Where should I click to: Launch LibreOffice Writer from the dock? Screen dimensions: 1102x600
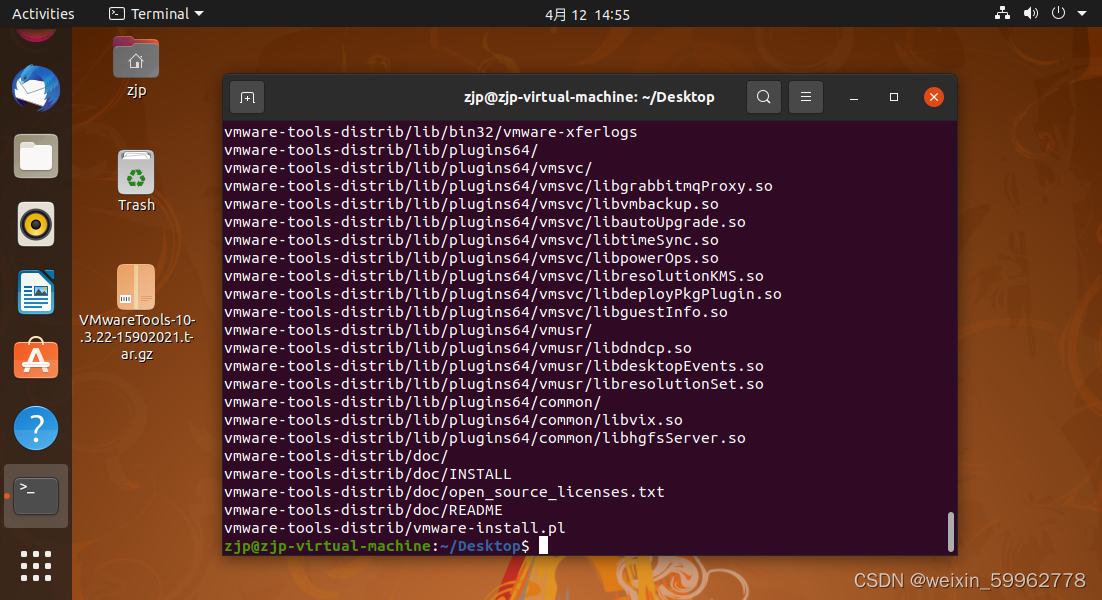[36, 292]
